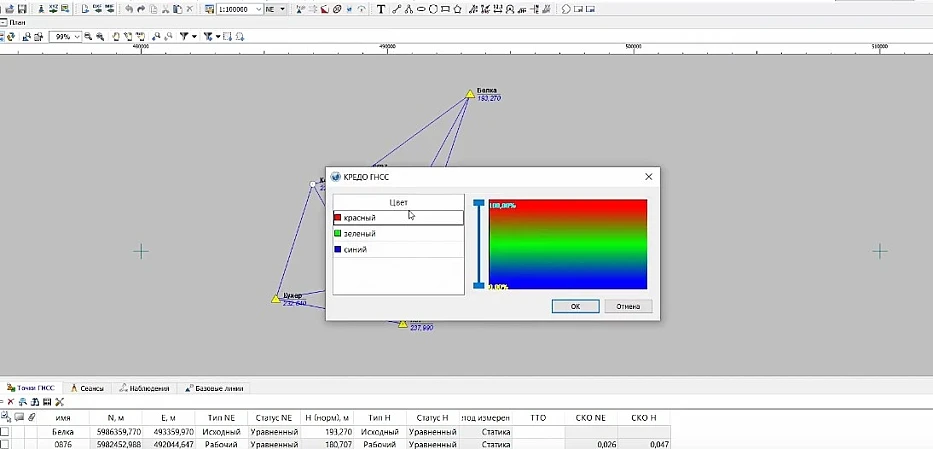This screenshot has width=933, height=449.
Task: Select the Text tool (T icon)
Action: [x=381, y=9]
